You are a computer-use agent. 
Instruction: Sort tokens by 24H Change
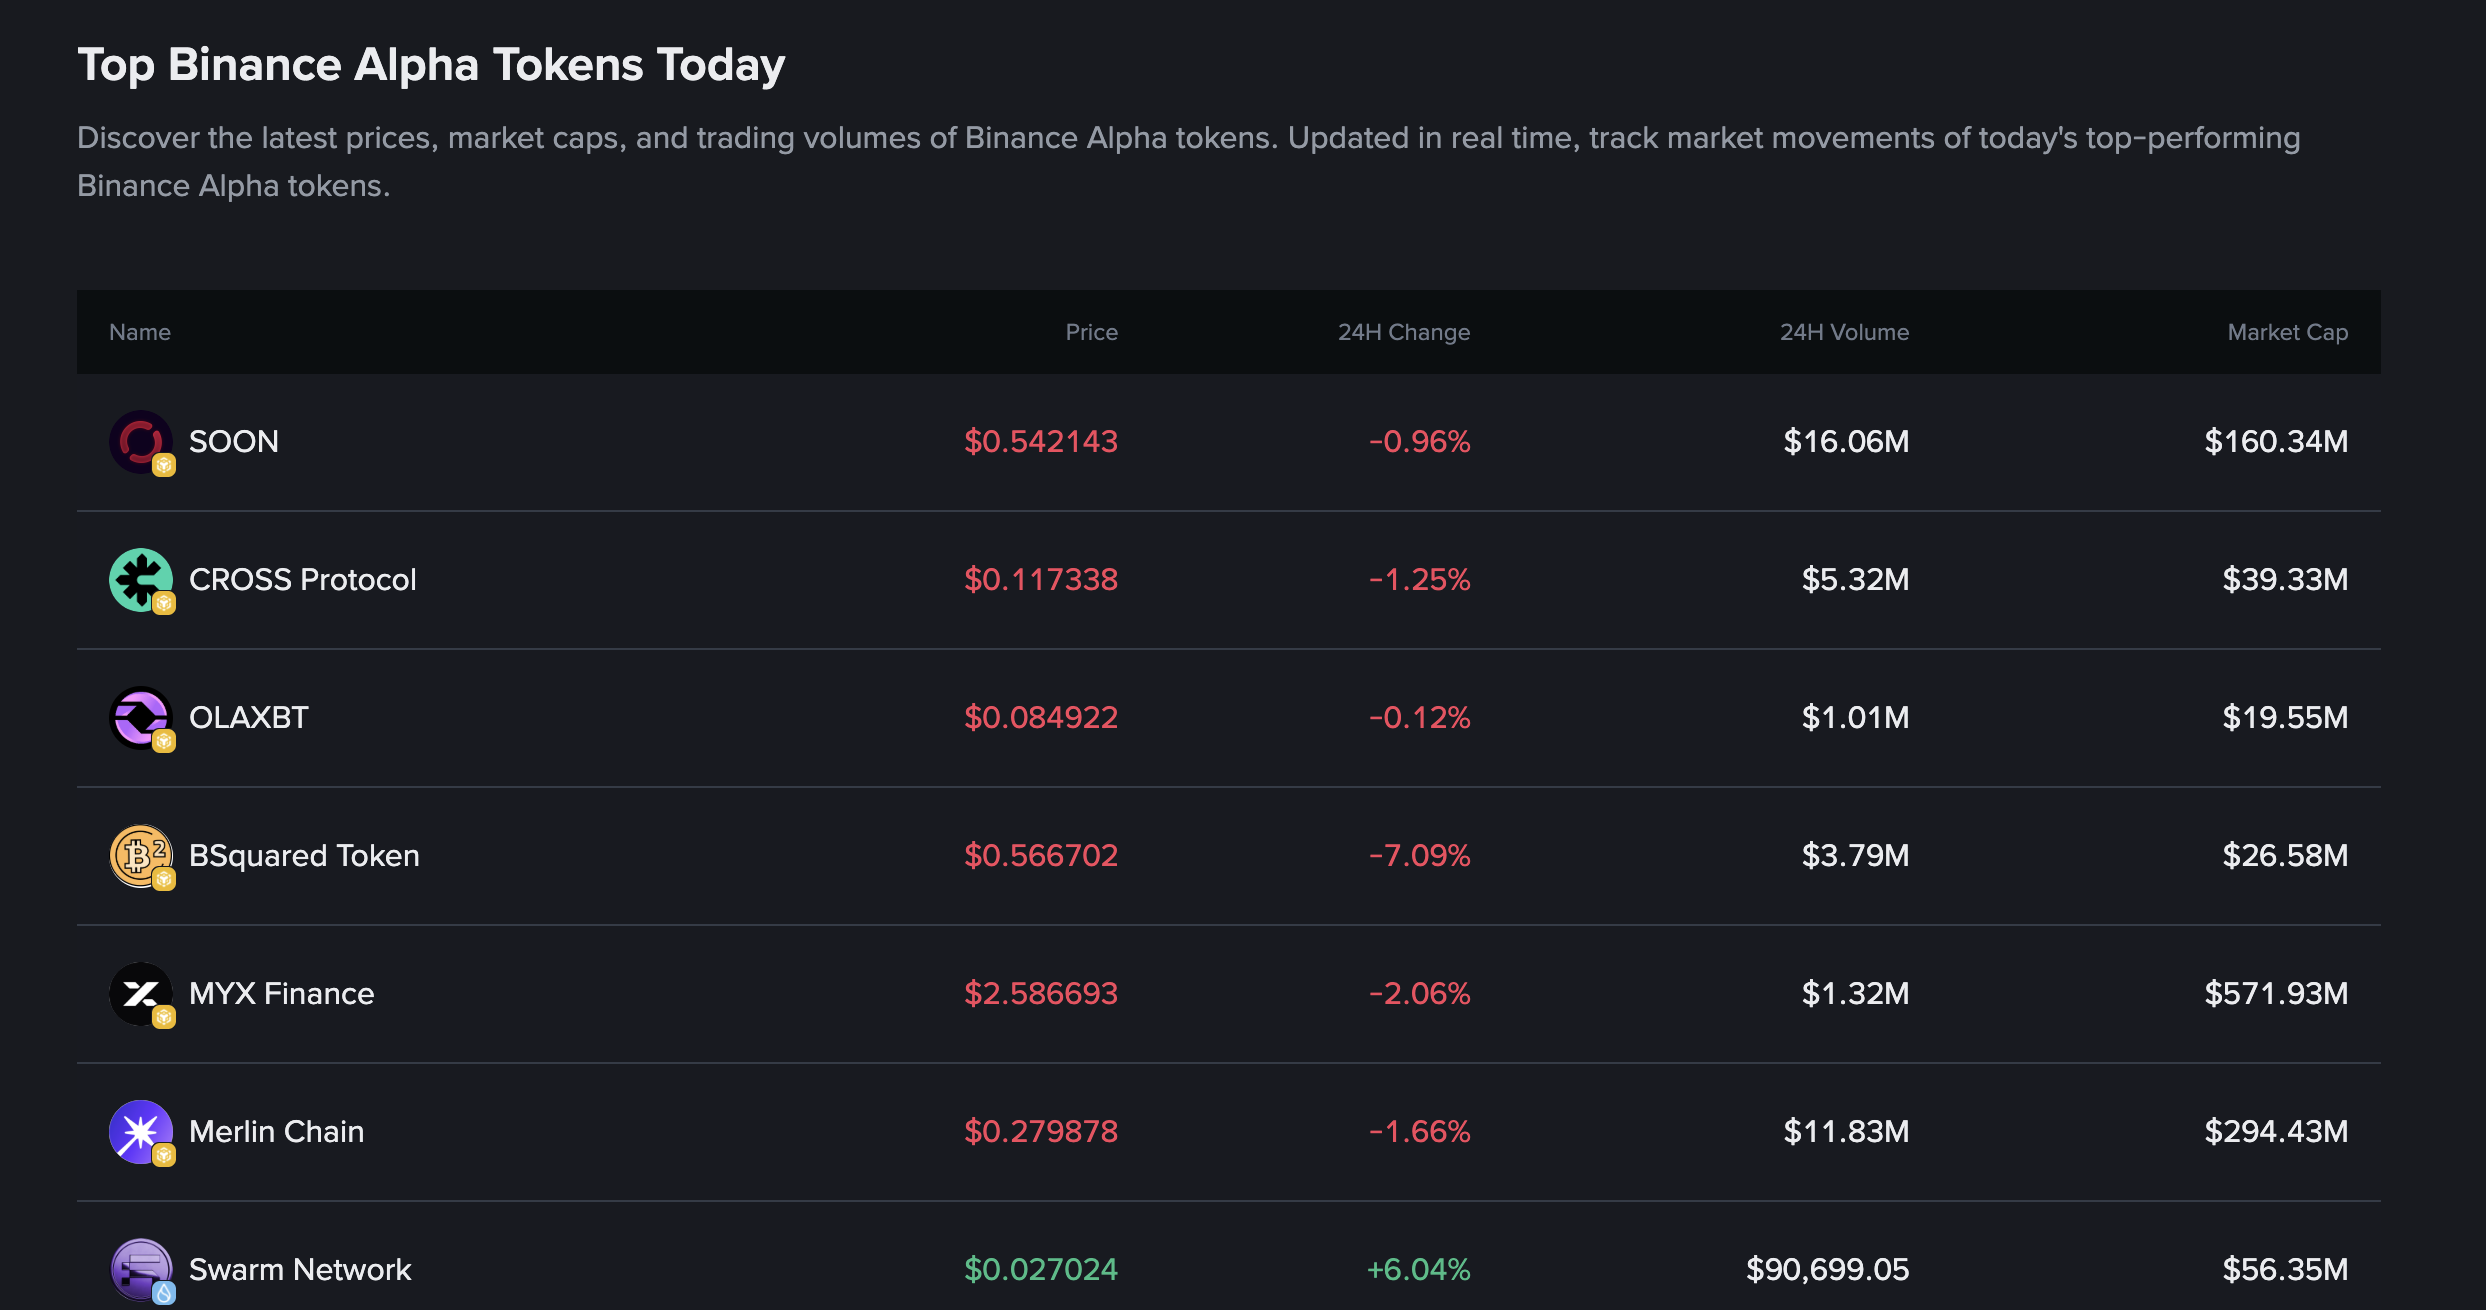(1404, 332)
